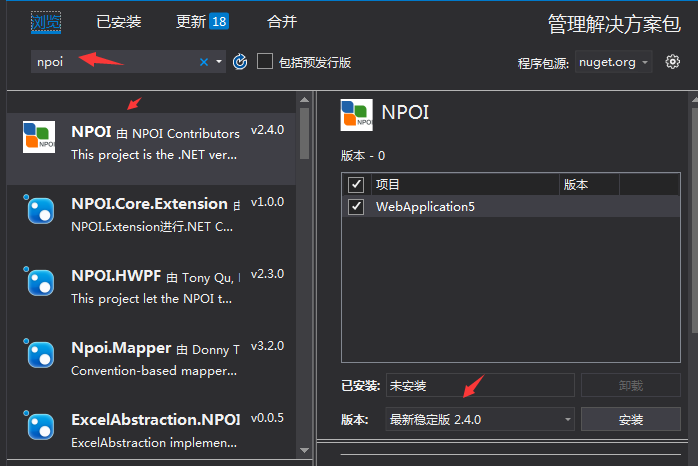Select the ExcelAbstraction.NPOI package icon
This screenshot has width=698, height=466.
pyautogui.click(x=39, y=426)
